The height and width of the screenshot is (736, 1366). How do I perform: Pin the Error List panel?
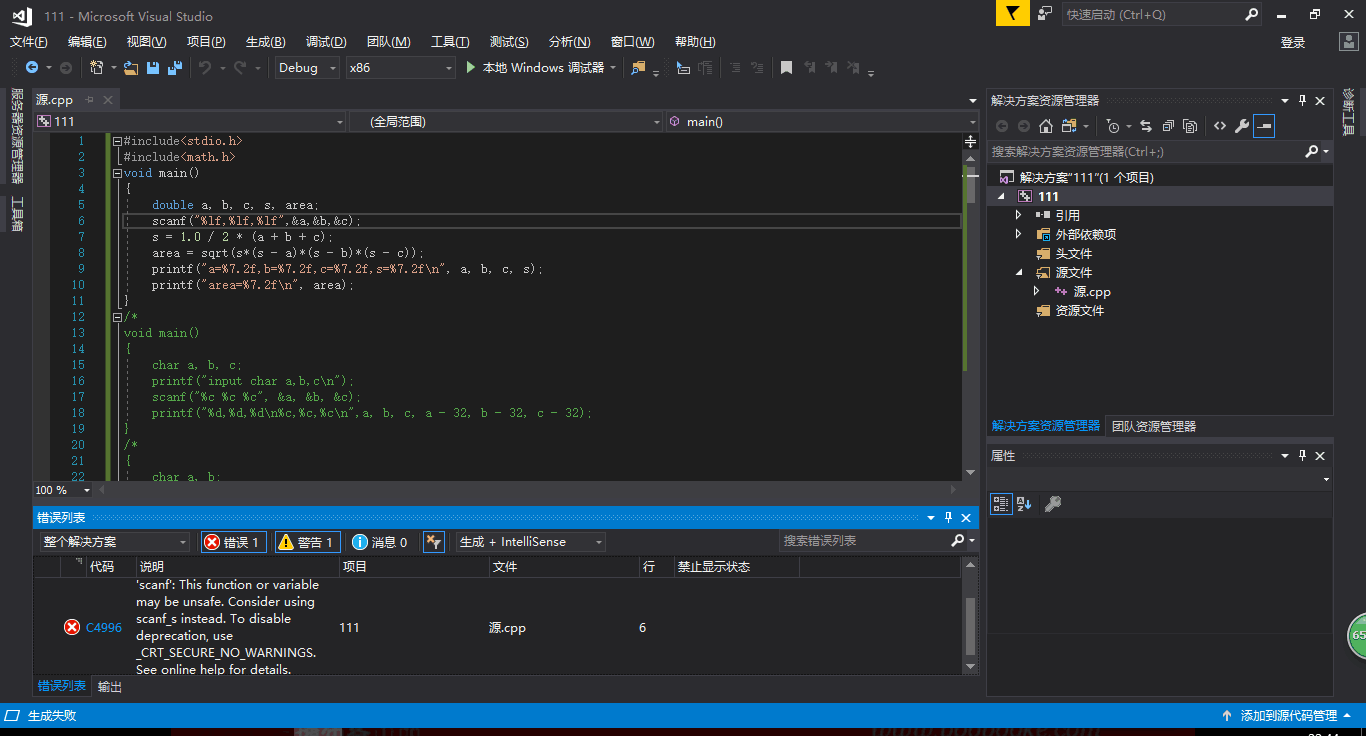click(x=949, y=517)
